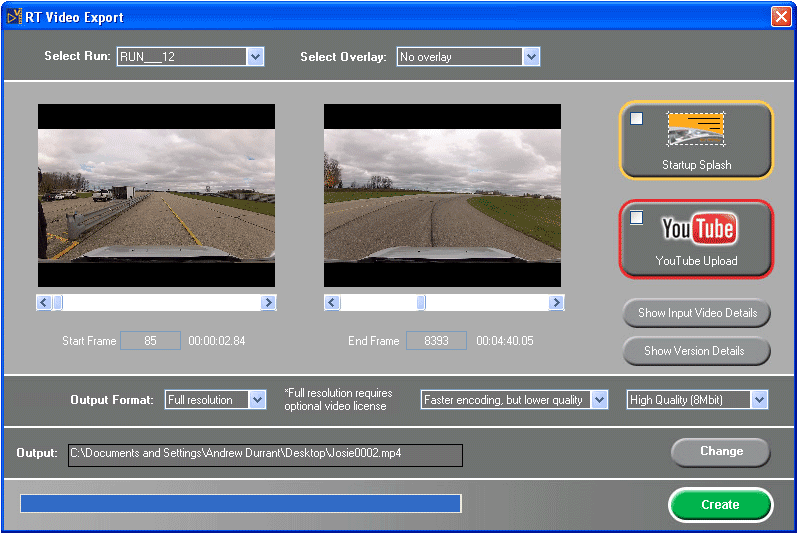
Task: Click the start frame video preview
Action: click(x=156, y=196)
